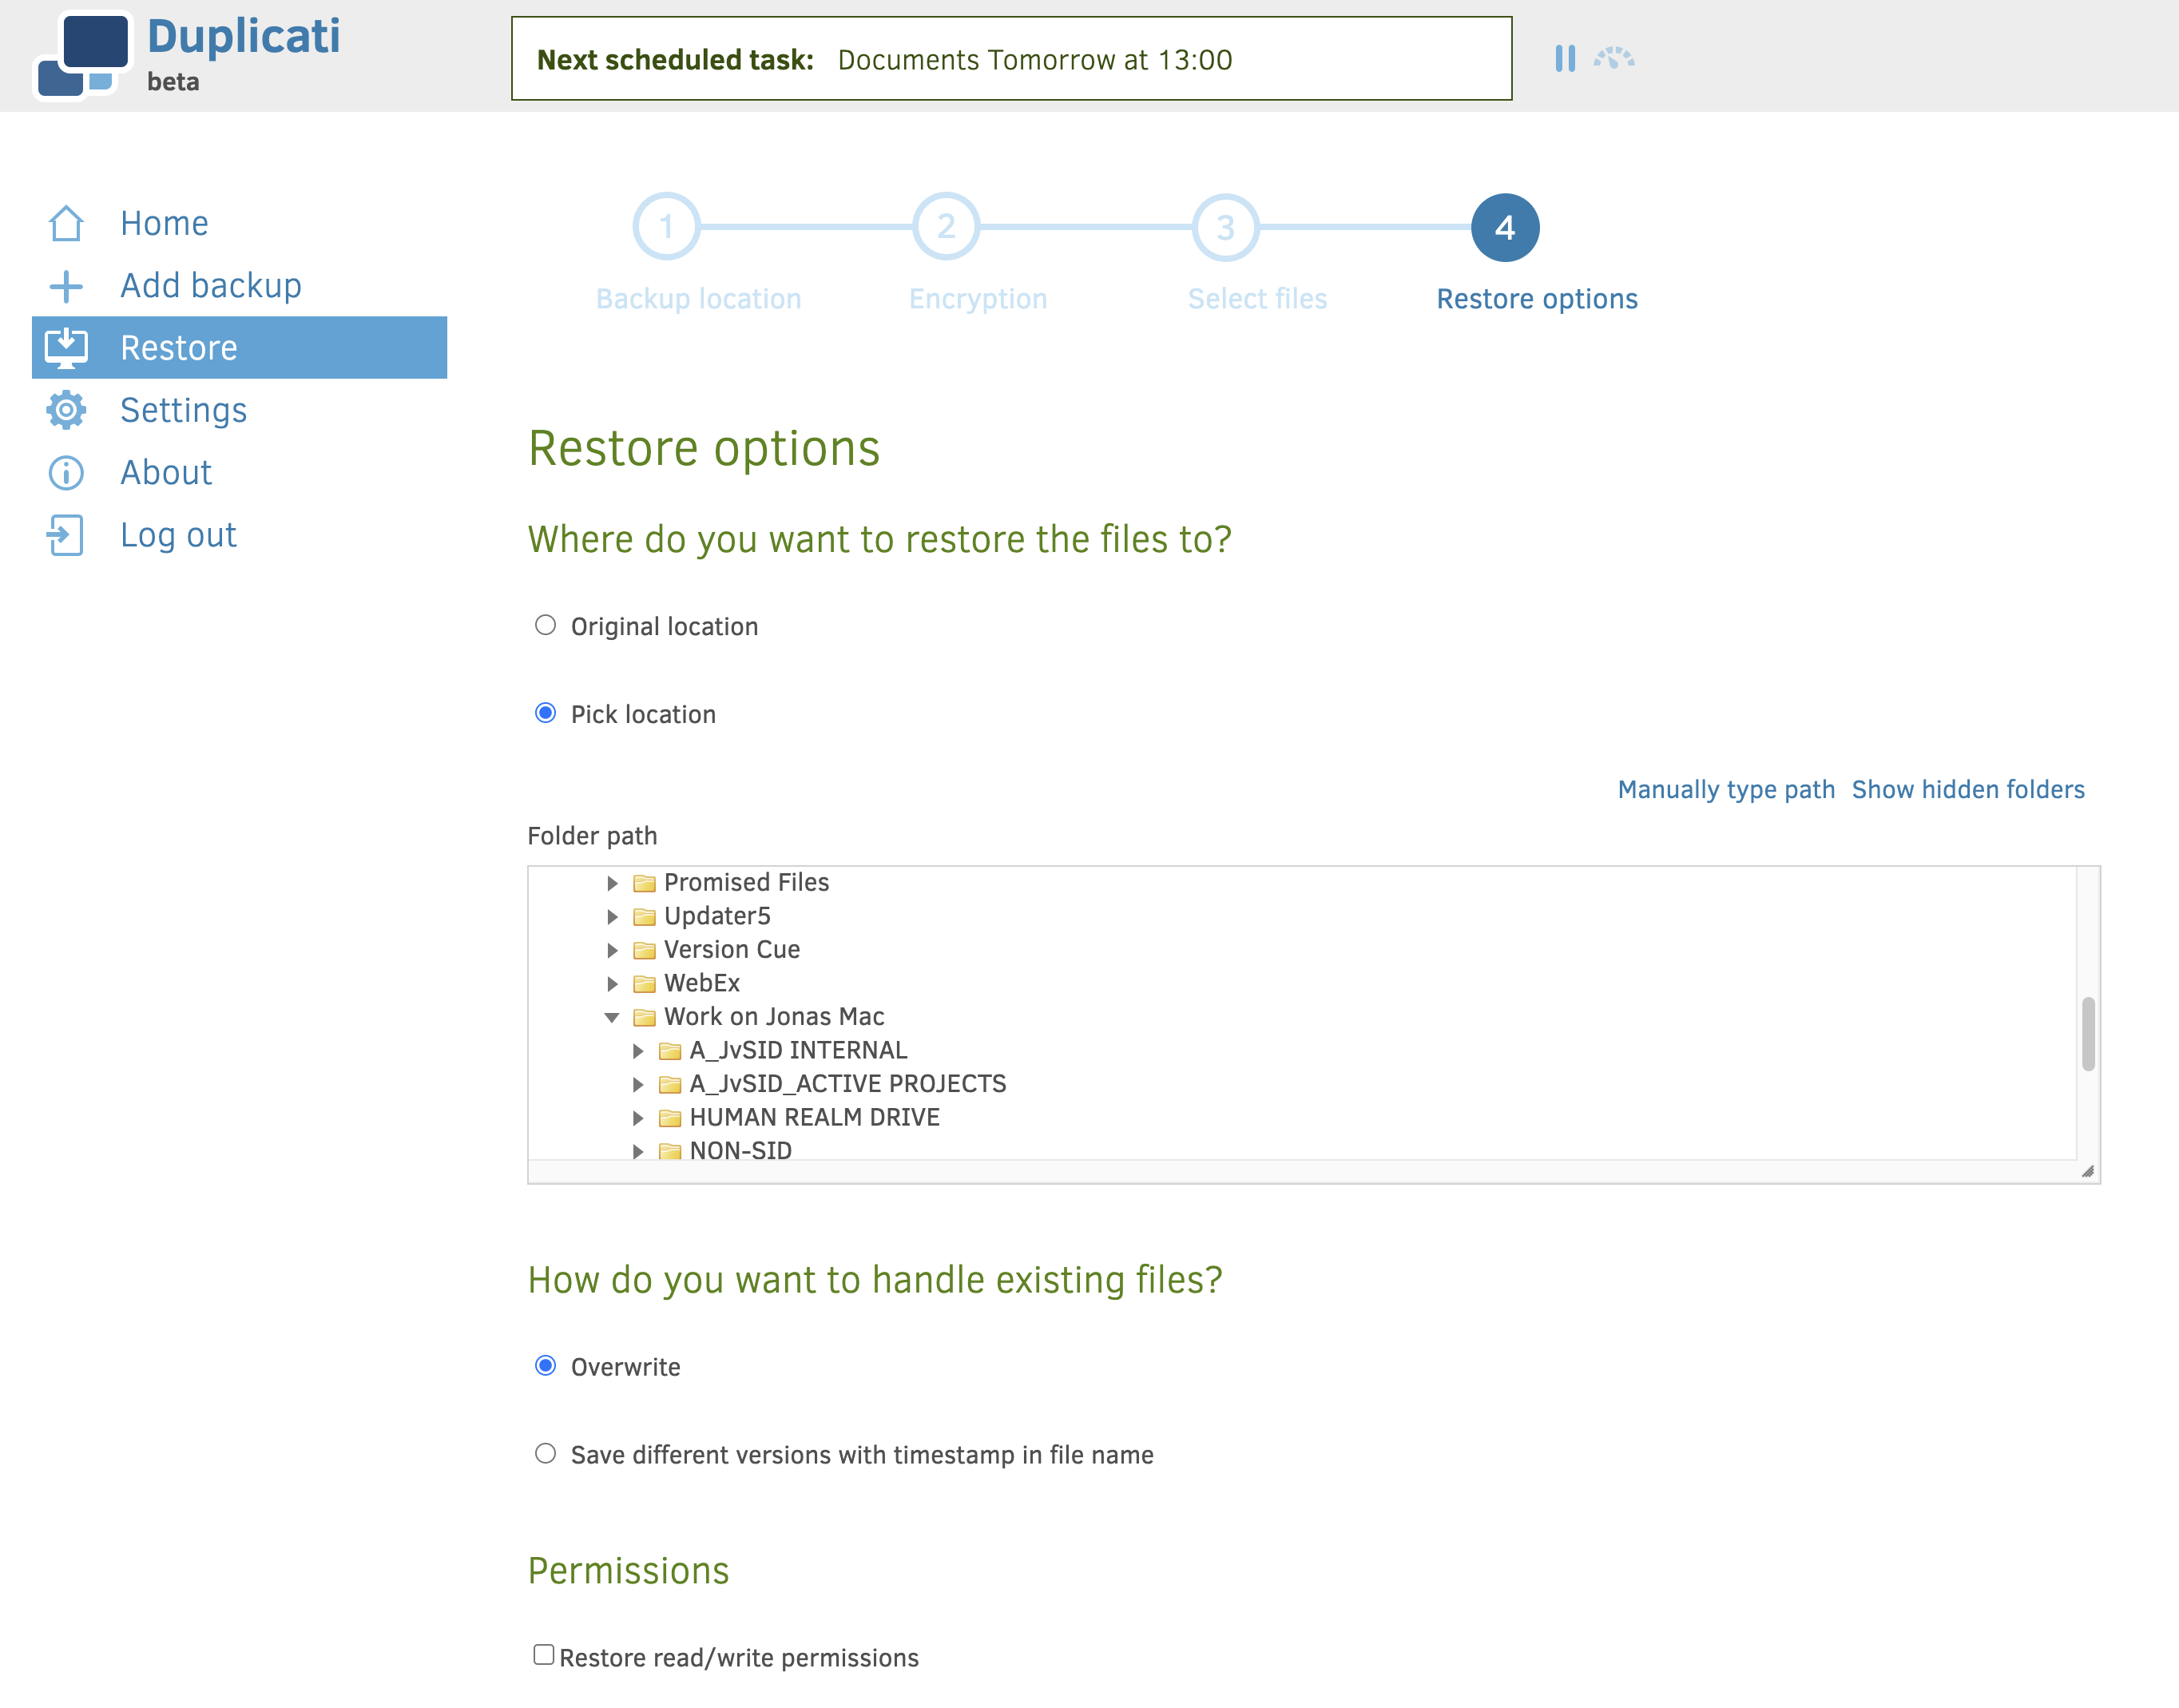
Task: Select the HUMAN REALM DRIVE tree row
Action: [814, 1118]
